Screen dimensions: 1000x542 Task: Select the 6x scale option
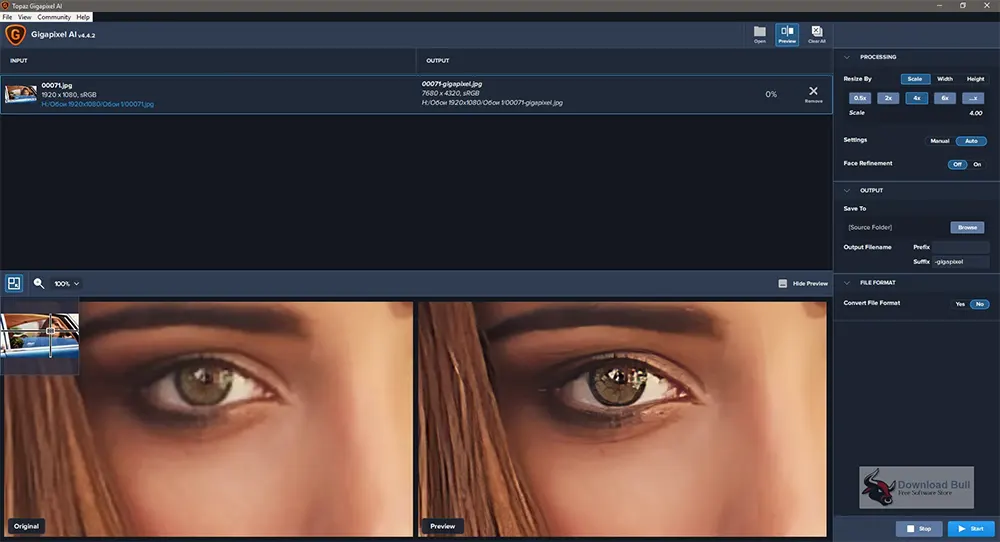pyautogui.click(x=945, y=98)
